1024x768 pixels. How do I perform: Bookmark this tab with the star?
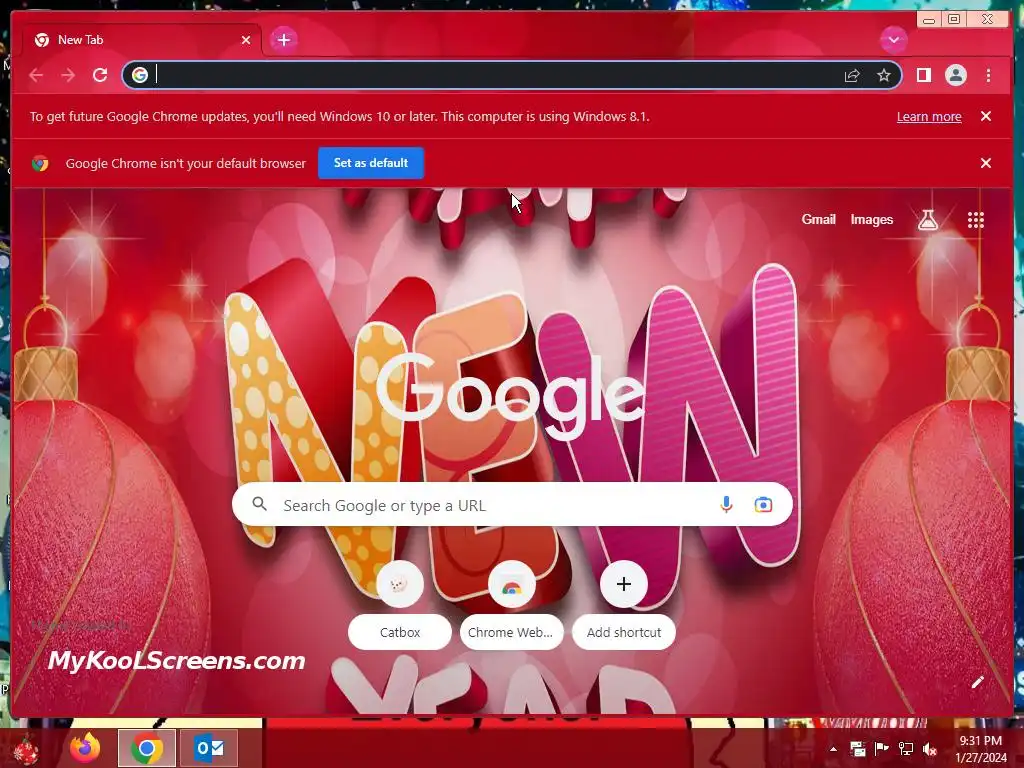coord(884,76)
